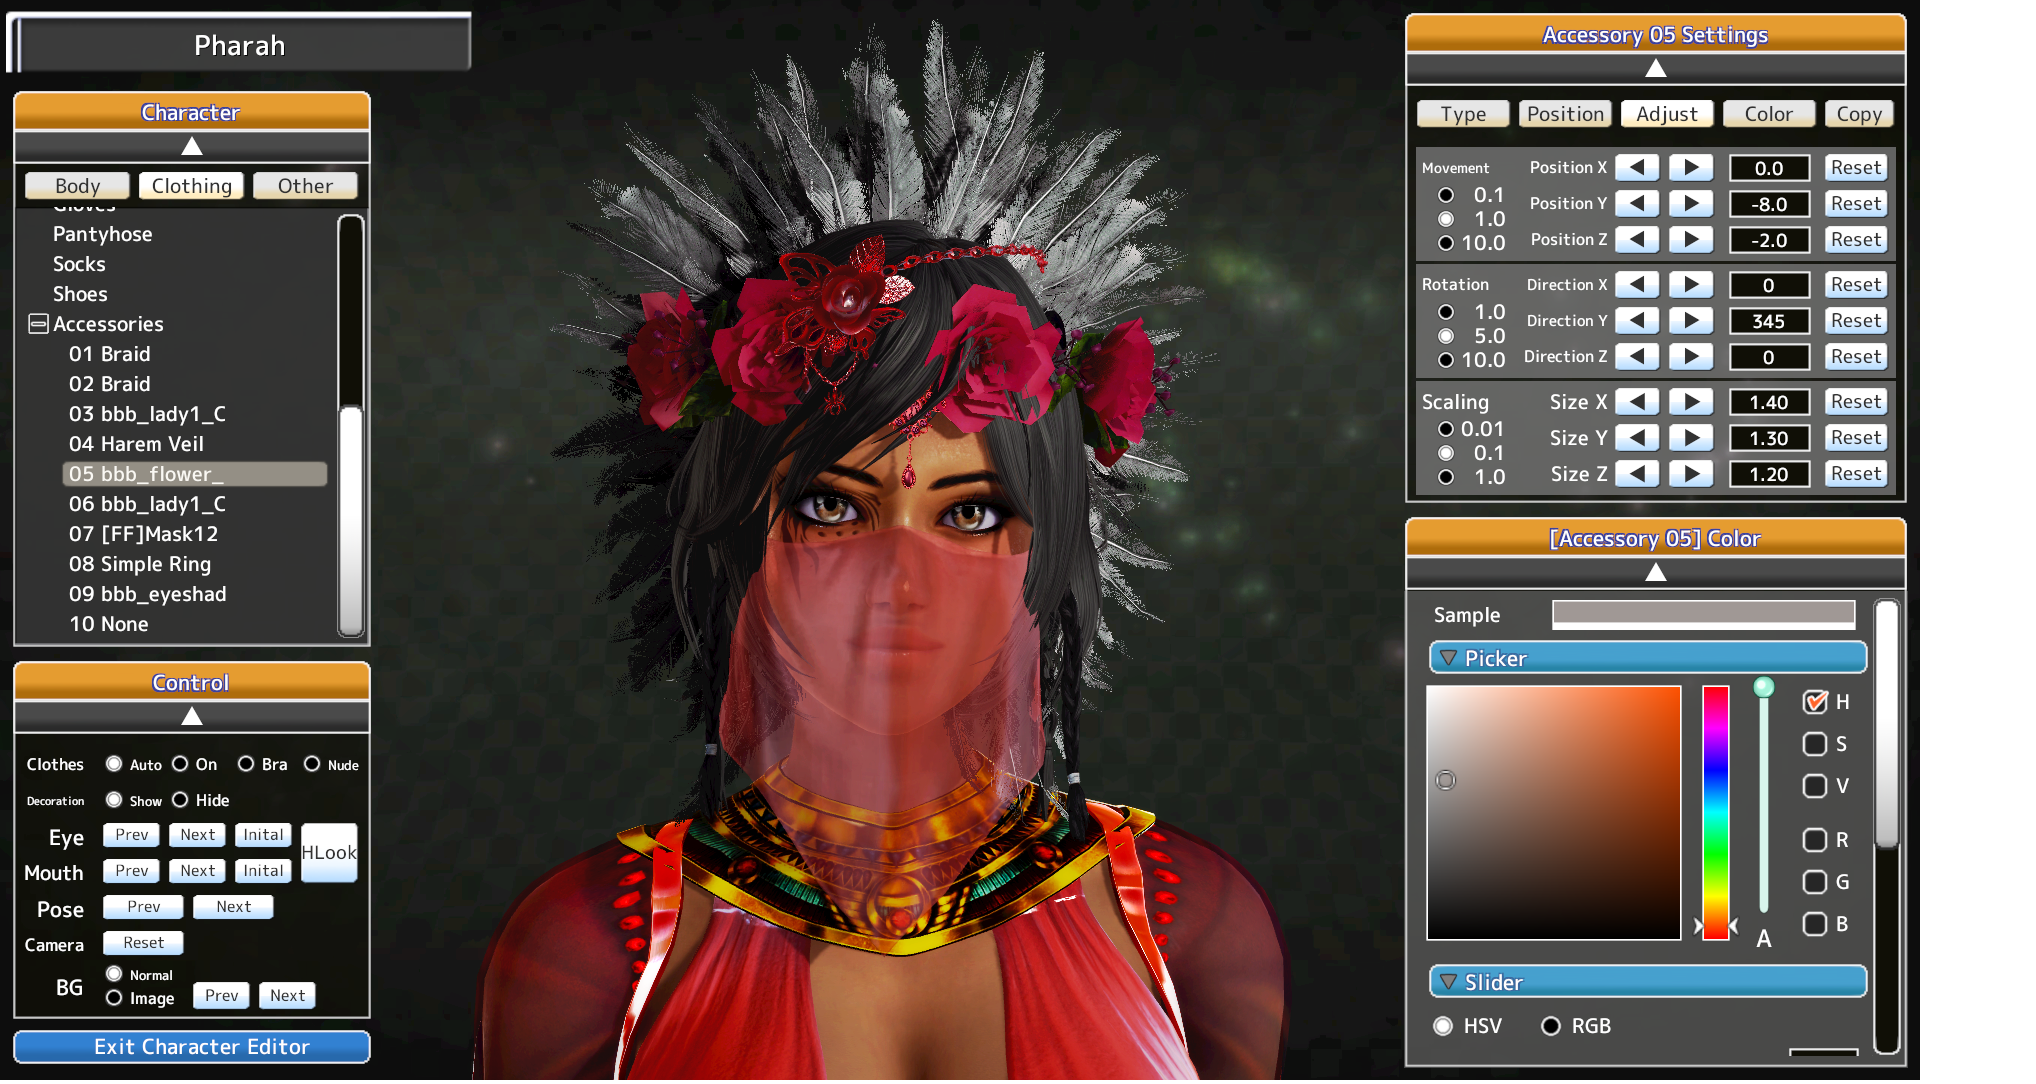This screenshot has height=1084, width=2036.
Task: Click the Size Z value field
Action: pos(1768,474)
